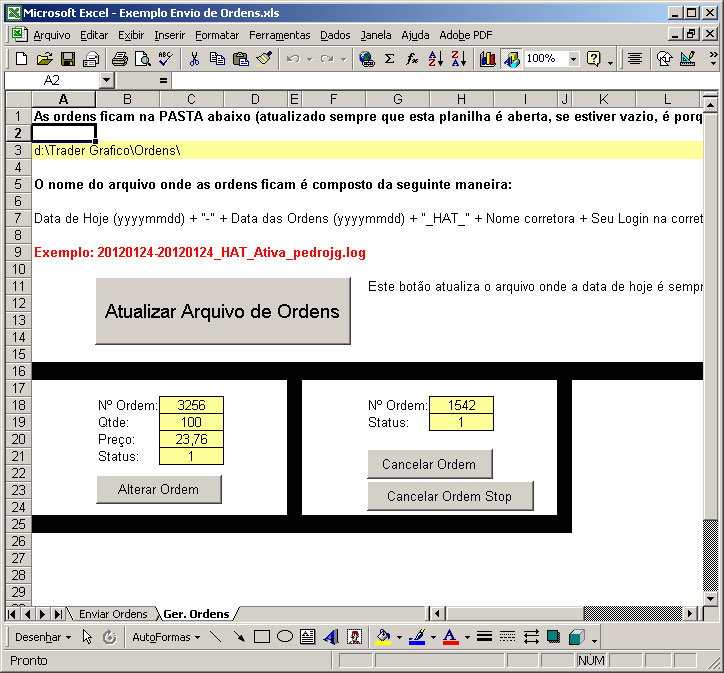Viewport: 724px width, 673px height.
Task: Apply the blue Line Color swatch
Action: (x=417, y=637)
